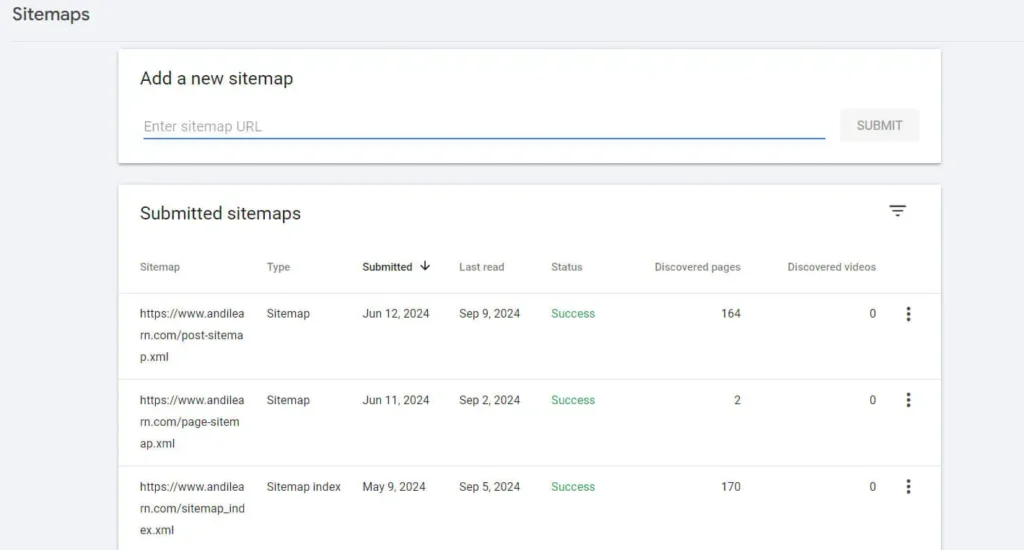This screenshot has width=1024, height=550.
Task: Open the sitemap_index.xml sitemap URL
Action: coord(192,508)
